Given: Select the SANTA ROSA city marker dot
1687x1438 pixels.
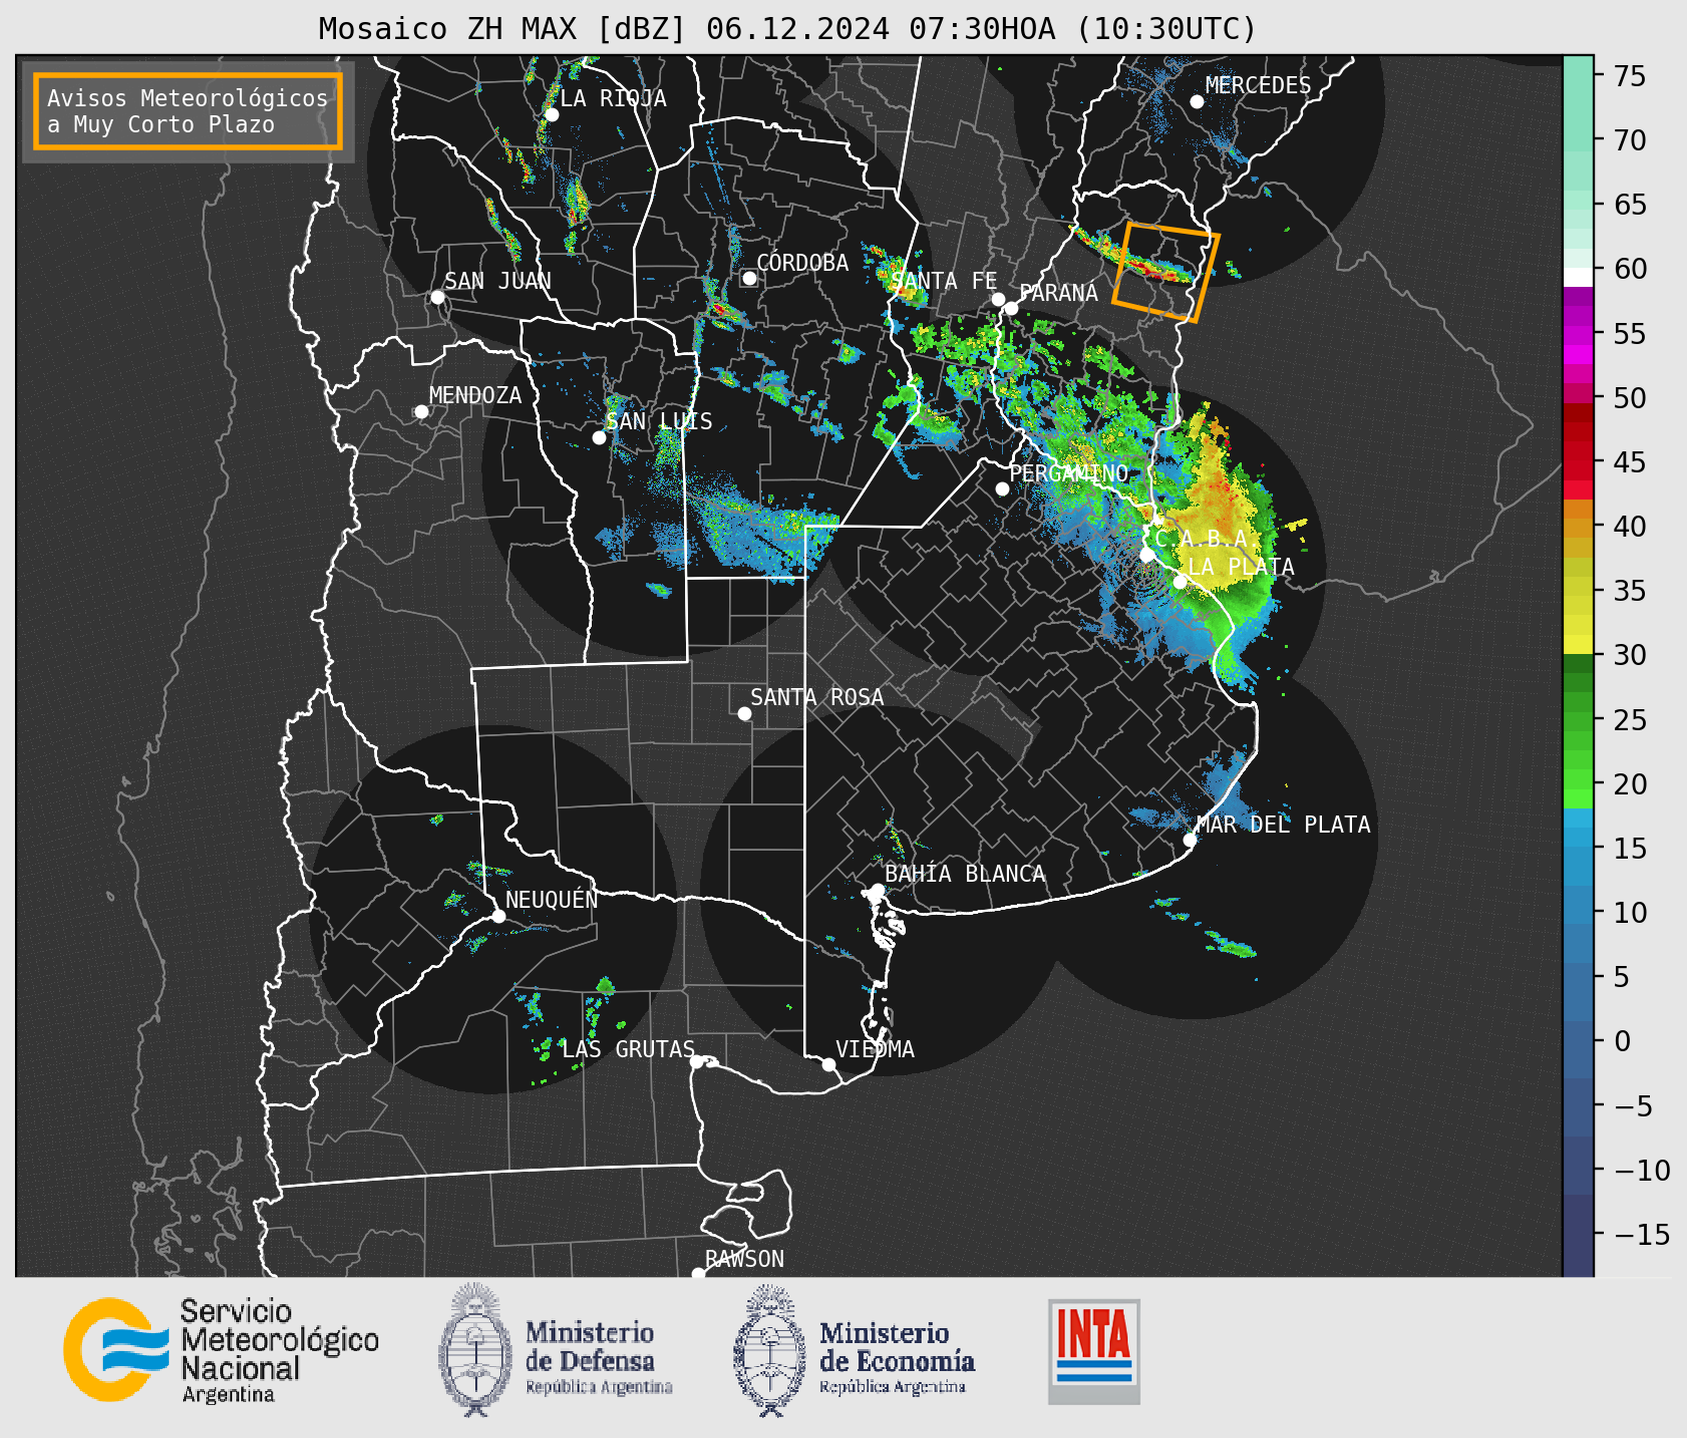Looking at the screenshot, I should point(744,713).
